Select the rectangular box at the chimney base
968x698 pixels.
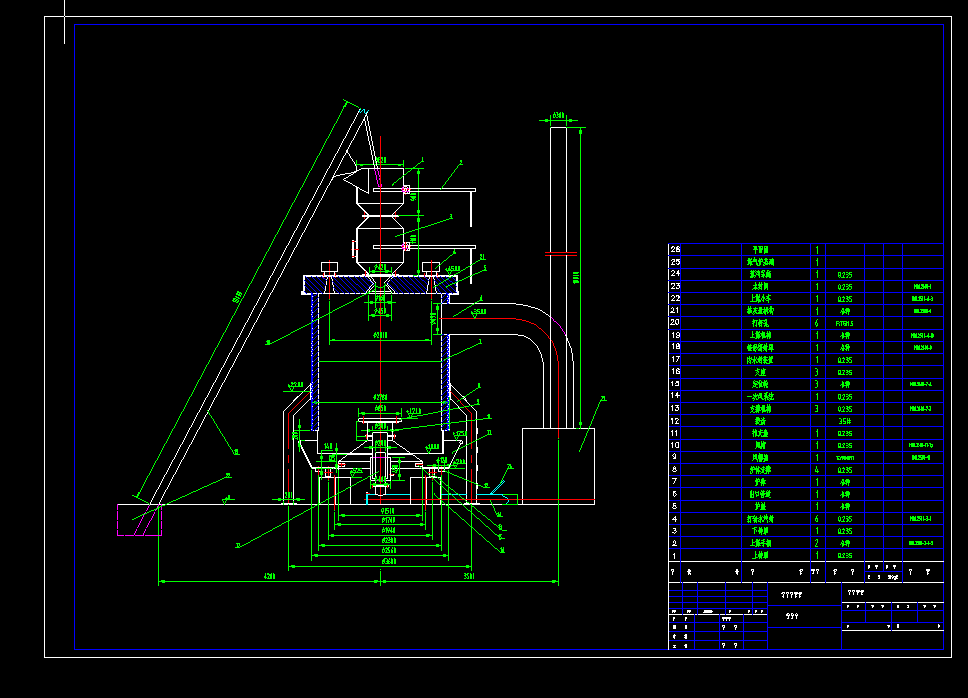tap(558, 465)
